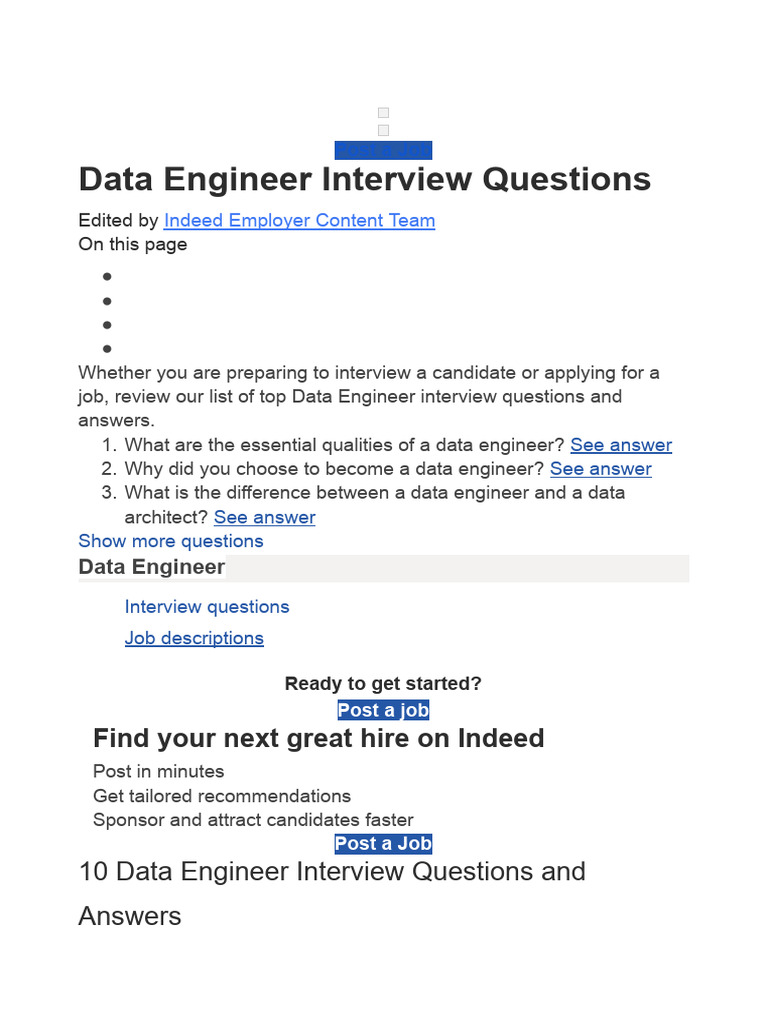Click the fourth bullet under On this page
The height and width of the screenshot is (1024, 768).
(x=107, y=349)
